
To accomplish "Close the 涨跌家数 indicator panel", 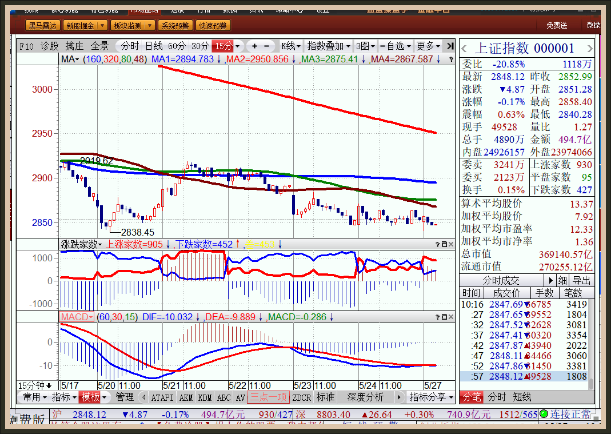I will point(451,244).
